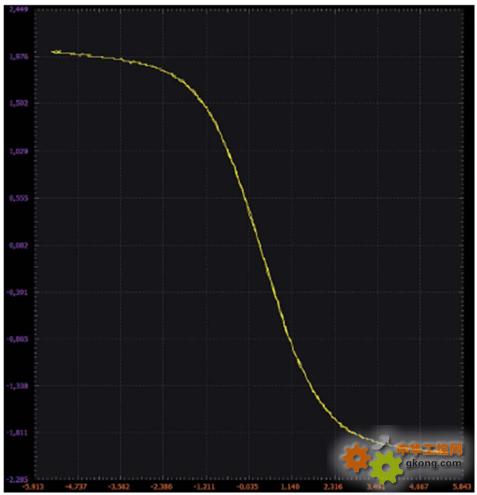Click the 0.555 y-axis tick label

[19, 198]
